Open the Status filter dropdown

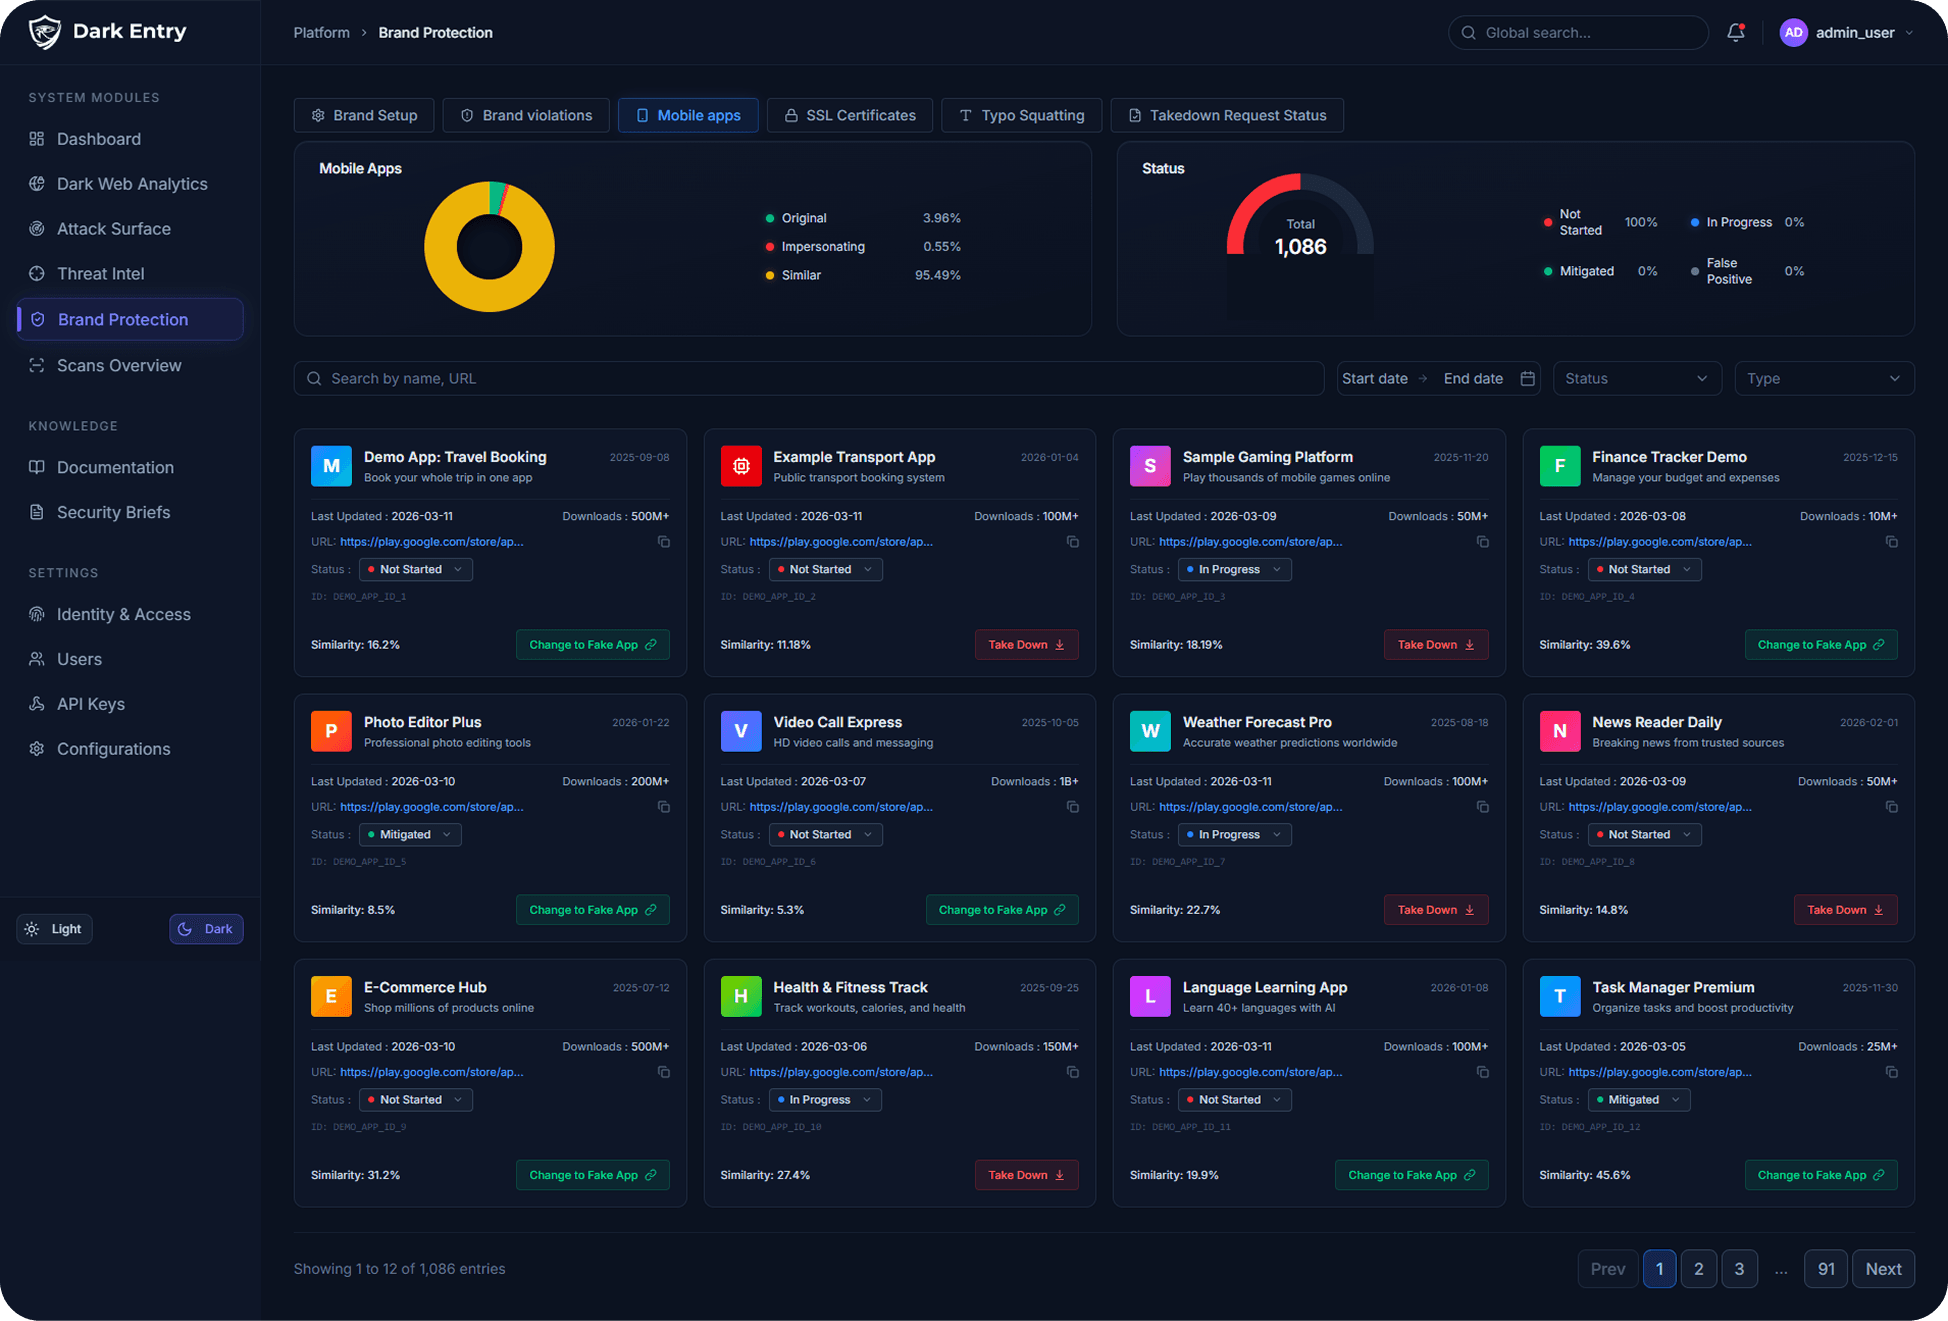[1637, 378]
